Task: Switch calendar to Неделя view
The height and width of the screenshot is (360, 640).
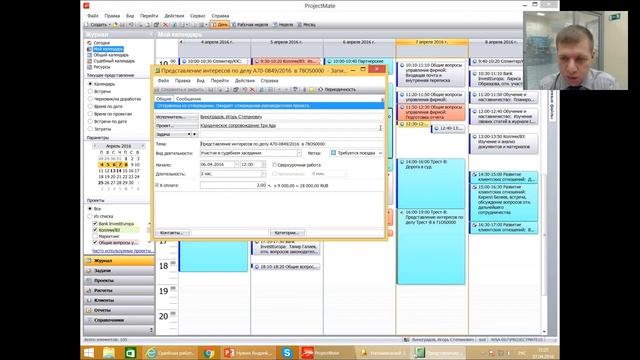Action: (283, 25)
